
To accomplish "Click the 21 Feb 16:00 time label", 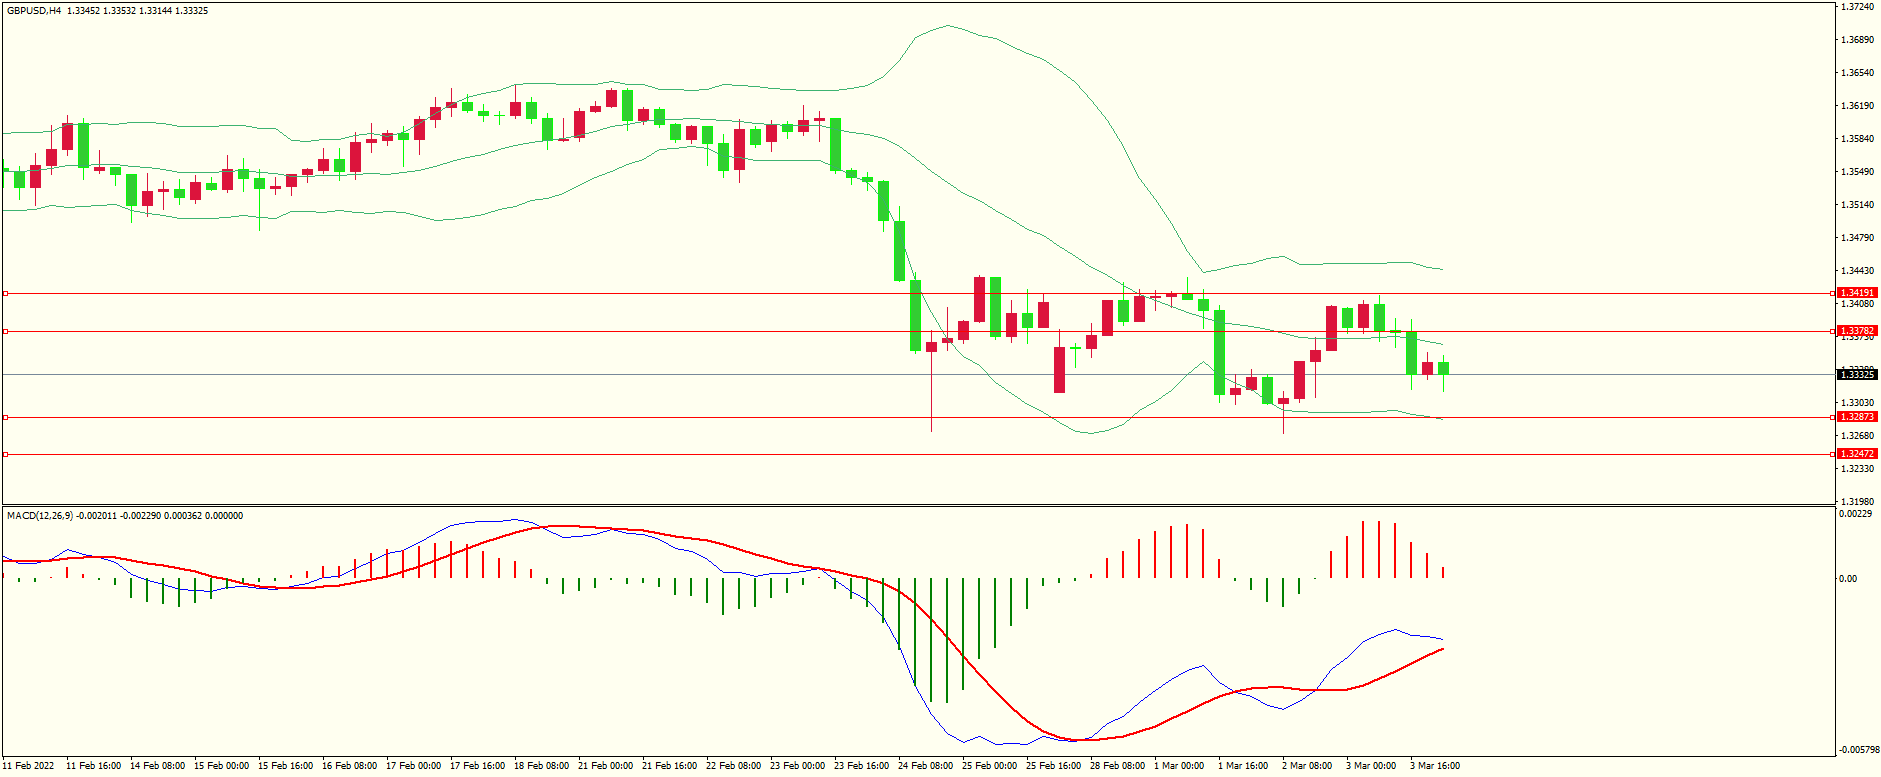I will point(669,766).
